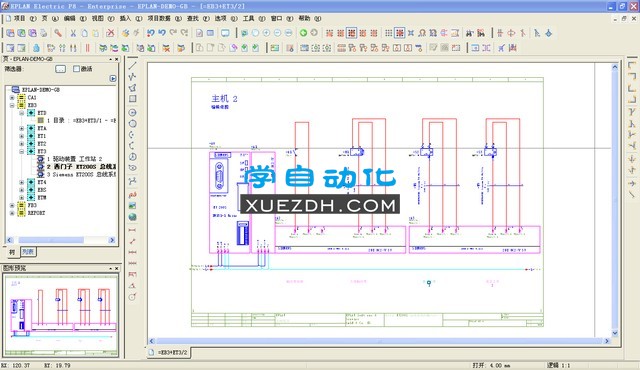Open the 项目 (Project) menu
Screen dimensions: 640x370
[x=25, y=19]
